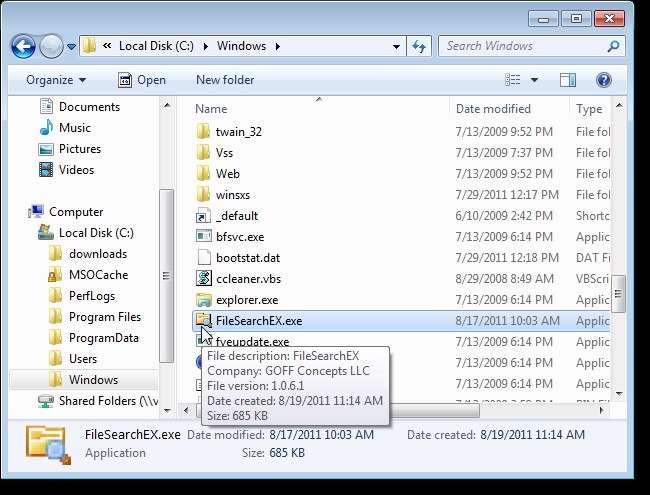Click Size 685 KB value in details pane
The height and width of the screenshot is (495, 650).
287,452
